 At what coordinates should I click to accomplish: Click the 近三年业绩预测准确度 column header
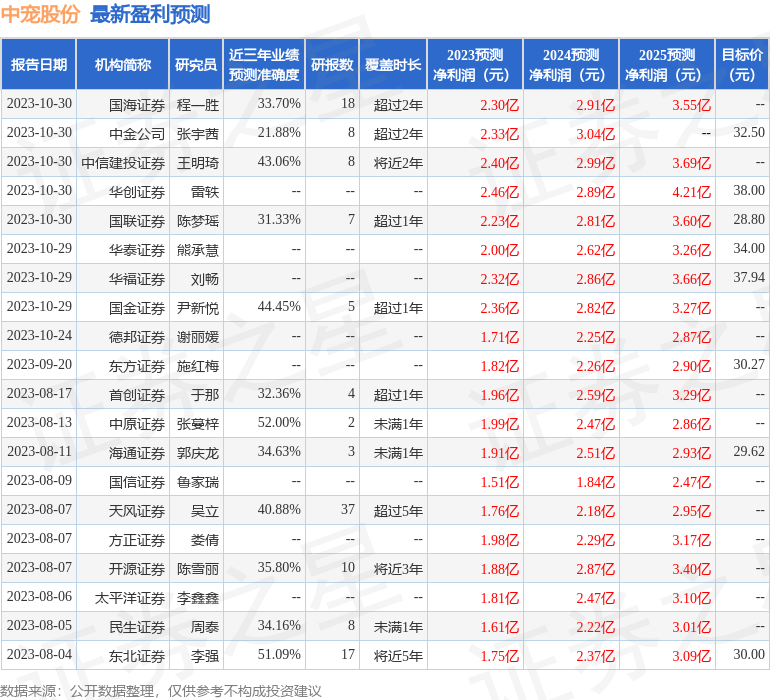pyautogui.click(x=264, y=64)
